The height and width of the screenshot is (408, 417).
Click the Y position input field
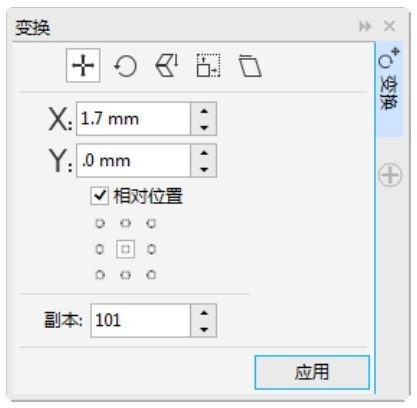[133, 161]
